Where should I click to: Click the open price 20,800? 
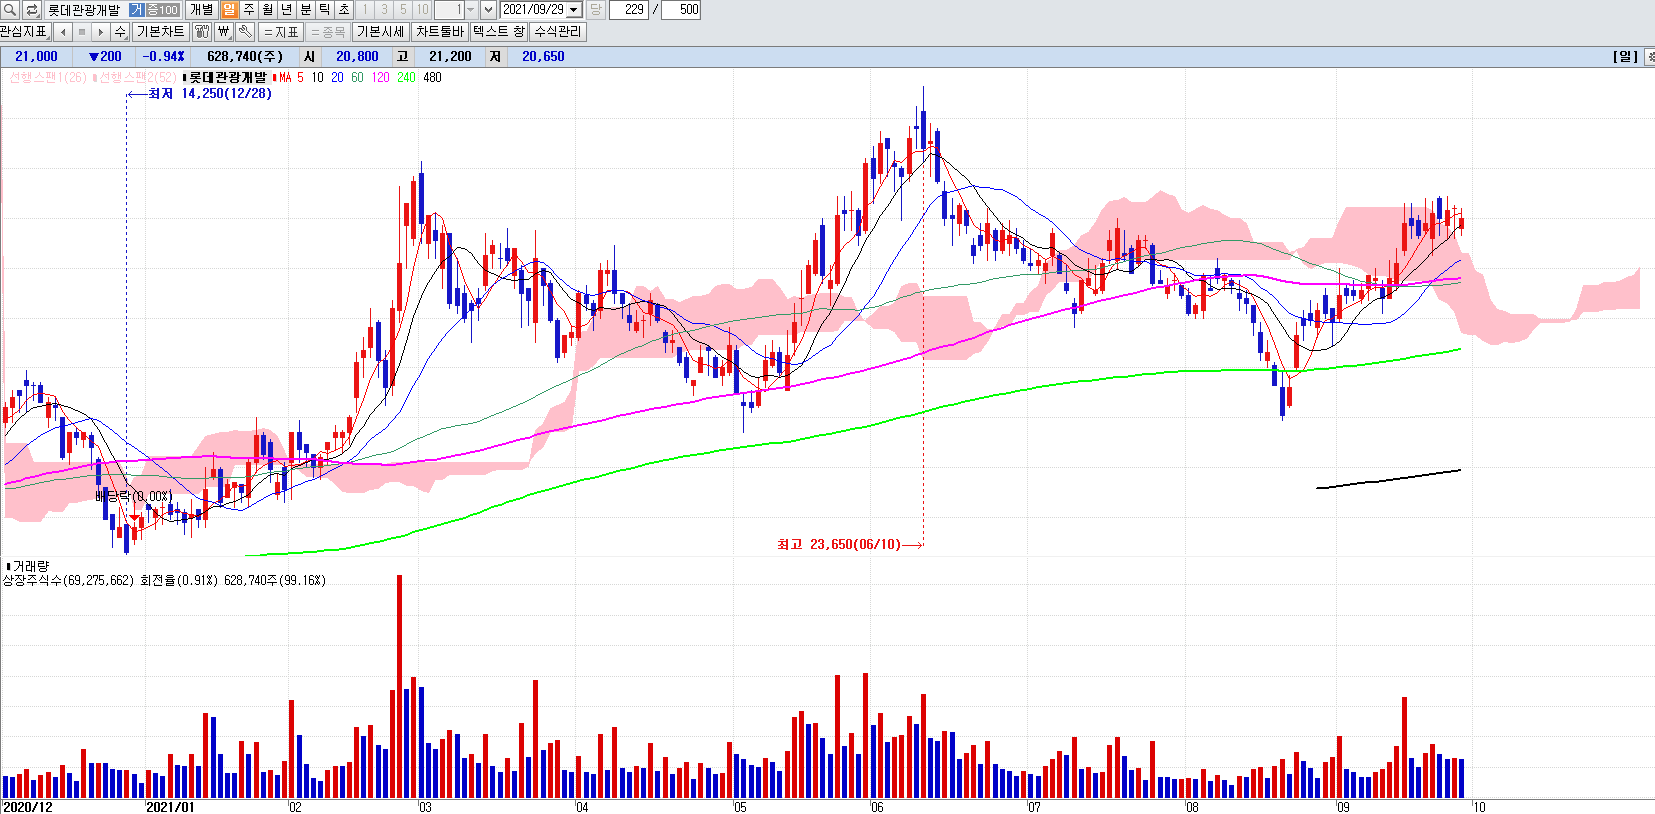(x=357, y=57)
